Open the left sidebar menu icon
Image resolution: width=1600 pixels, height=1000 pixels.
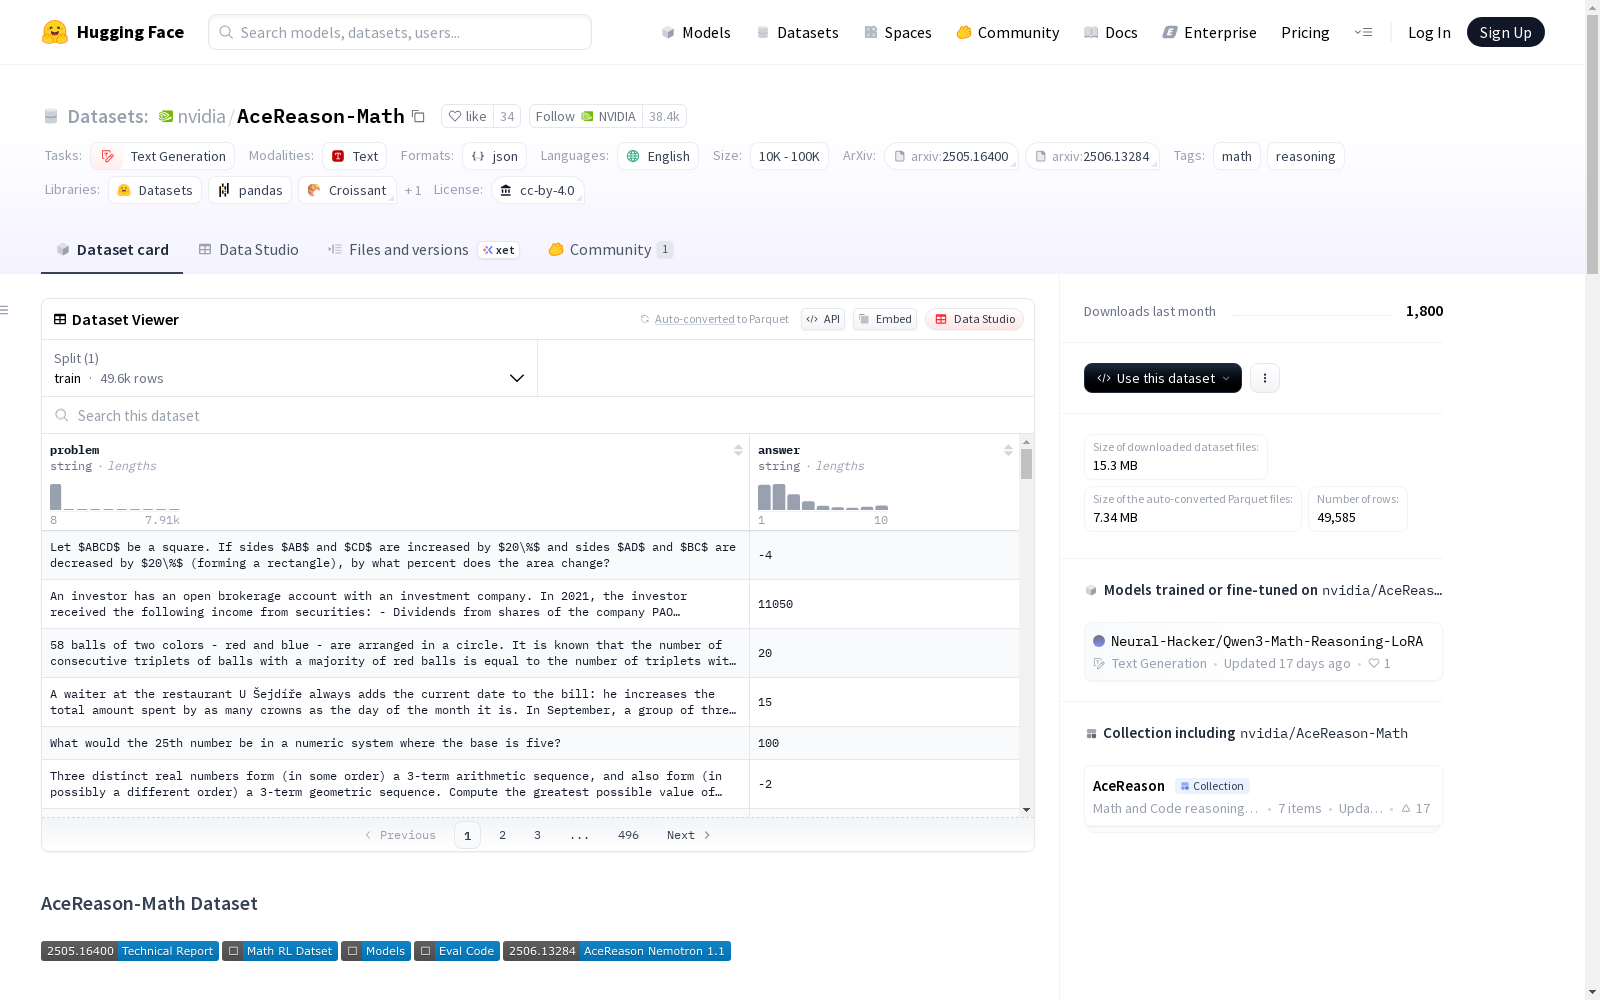pos(5,310)
